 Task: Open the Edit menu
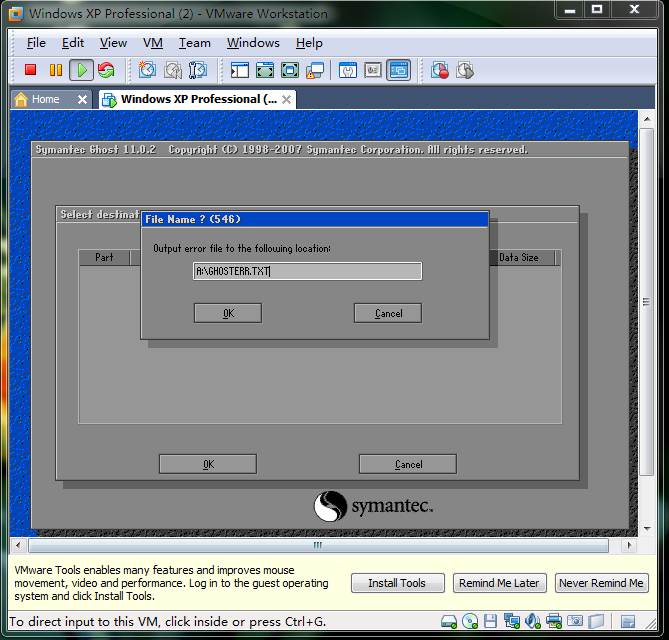tap(73, 43)
